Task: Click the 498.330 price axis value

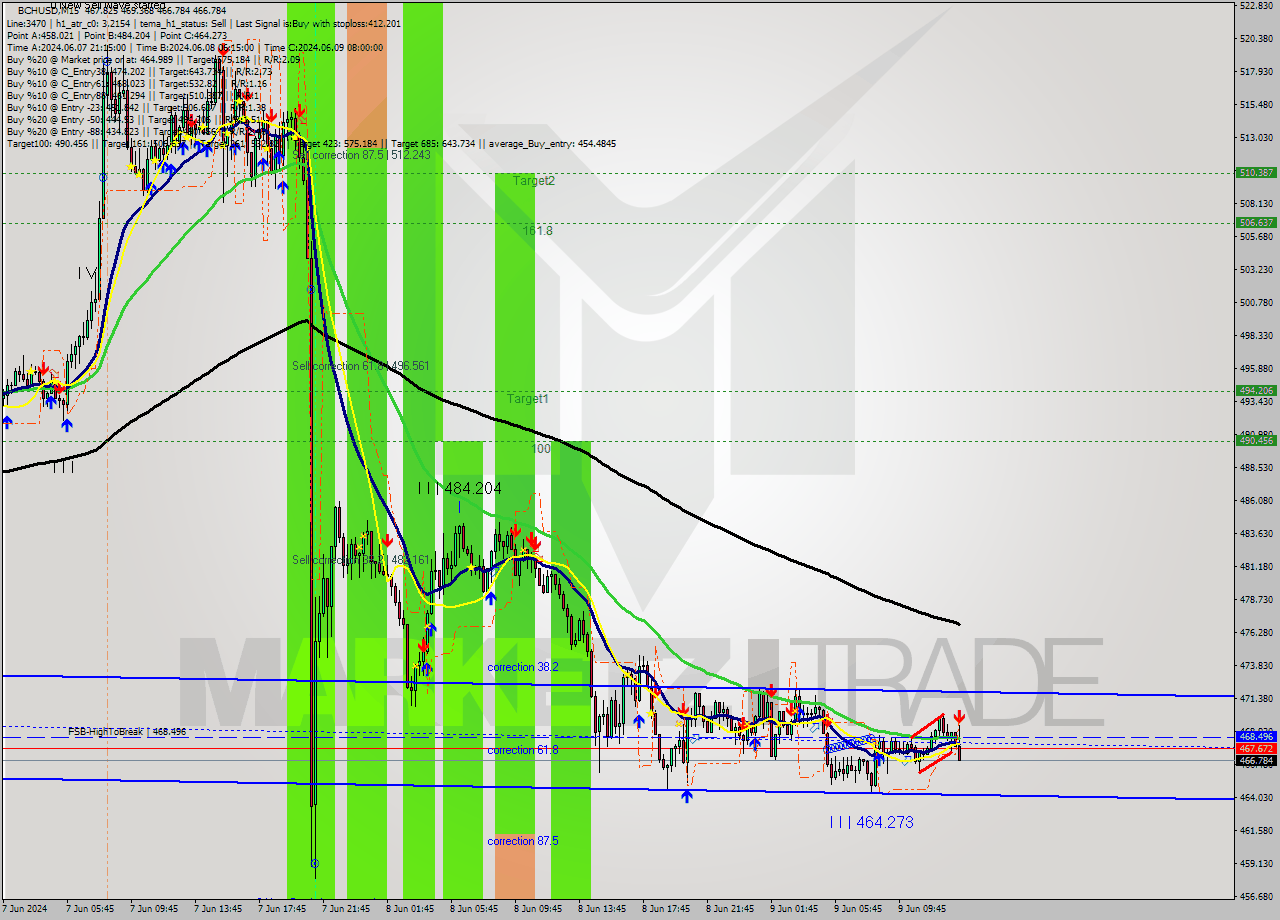Action: tap(1255, 335)
